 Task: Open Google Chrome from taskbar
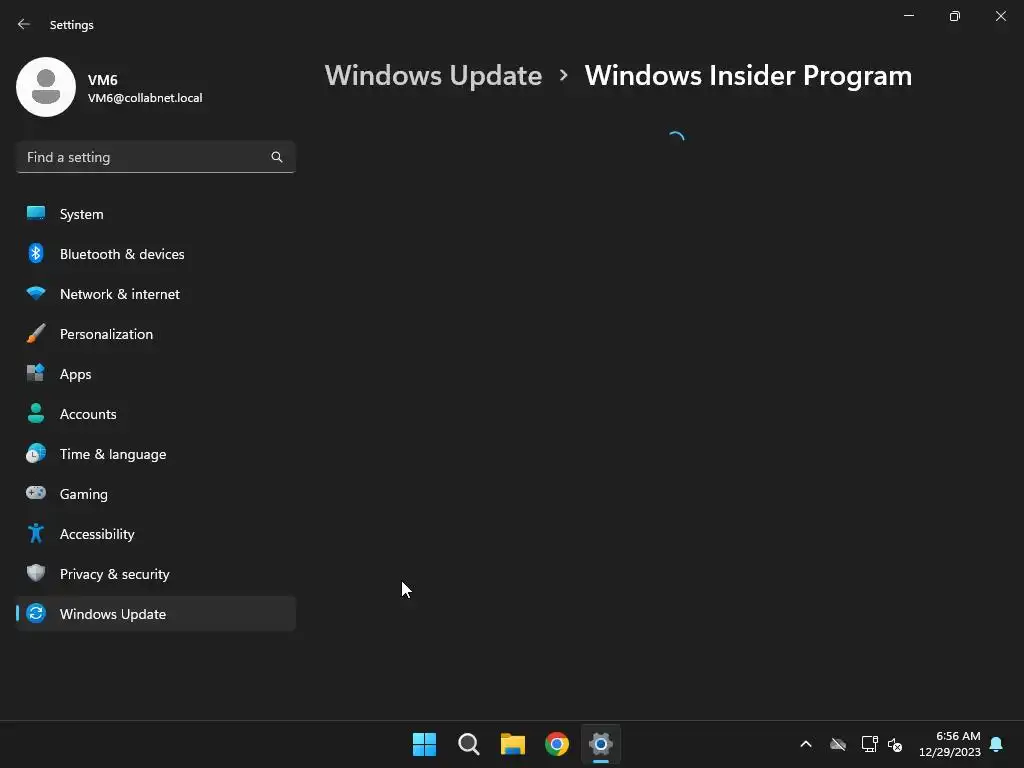[556, 744]
